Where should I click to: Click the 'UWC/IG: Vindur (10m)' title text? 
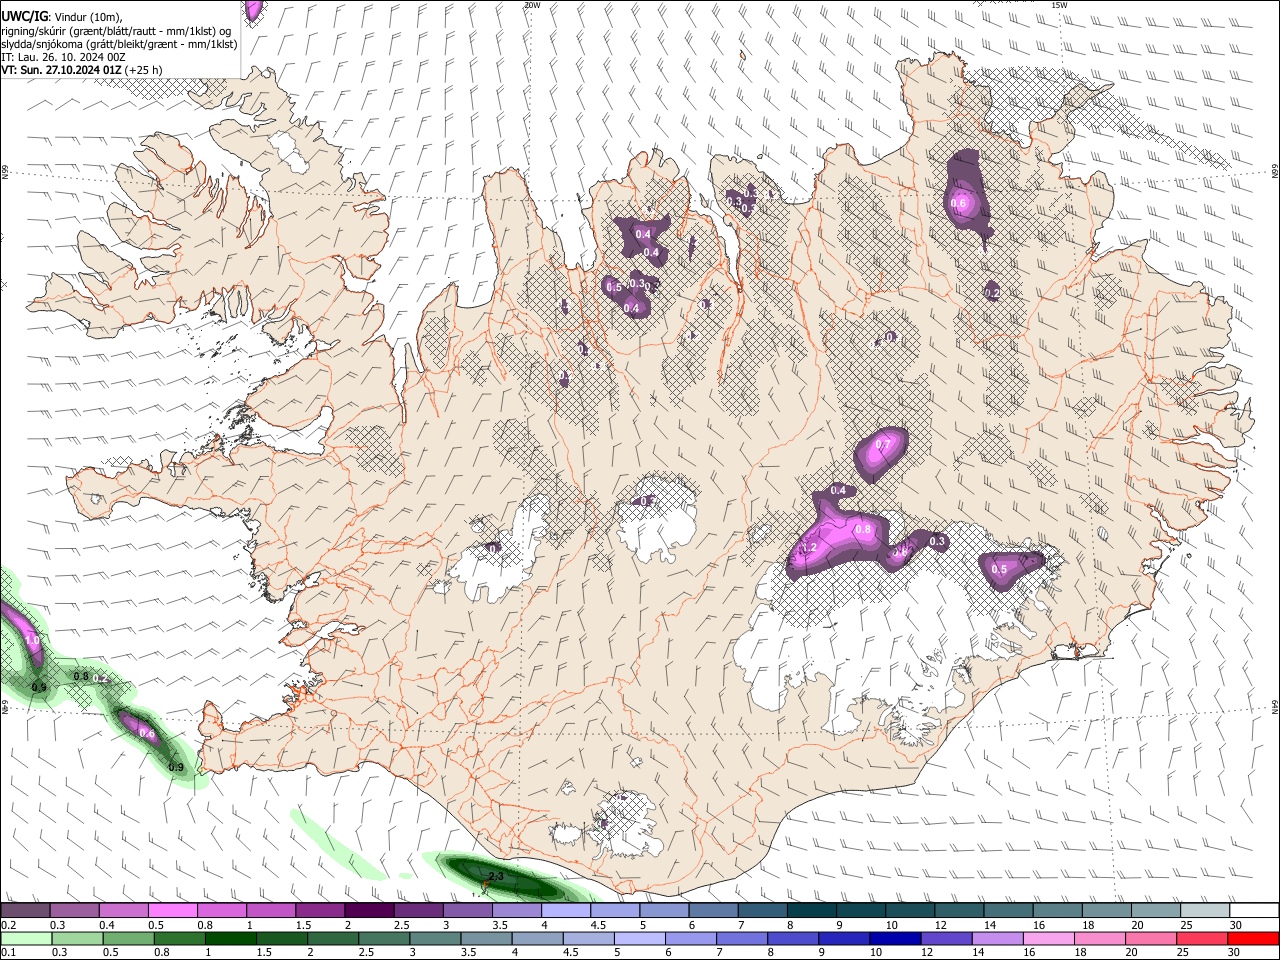(64, 16)
